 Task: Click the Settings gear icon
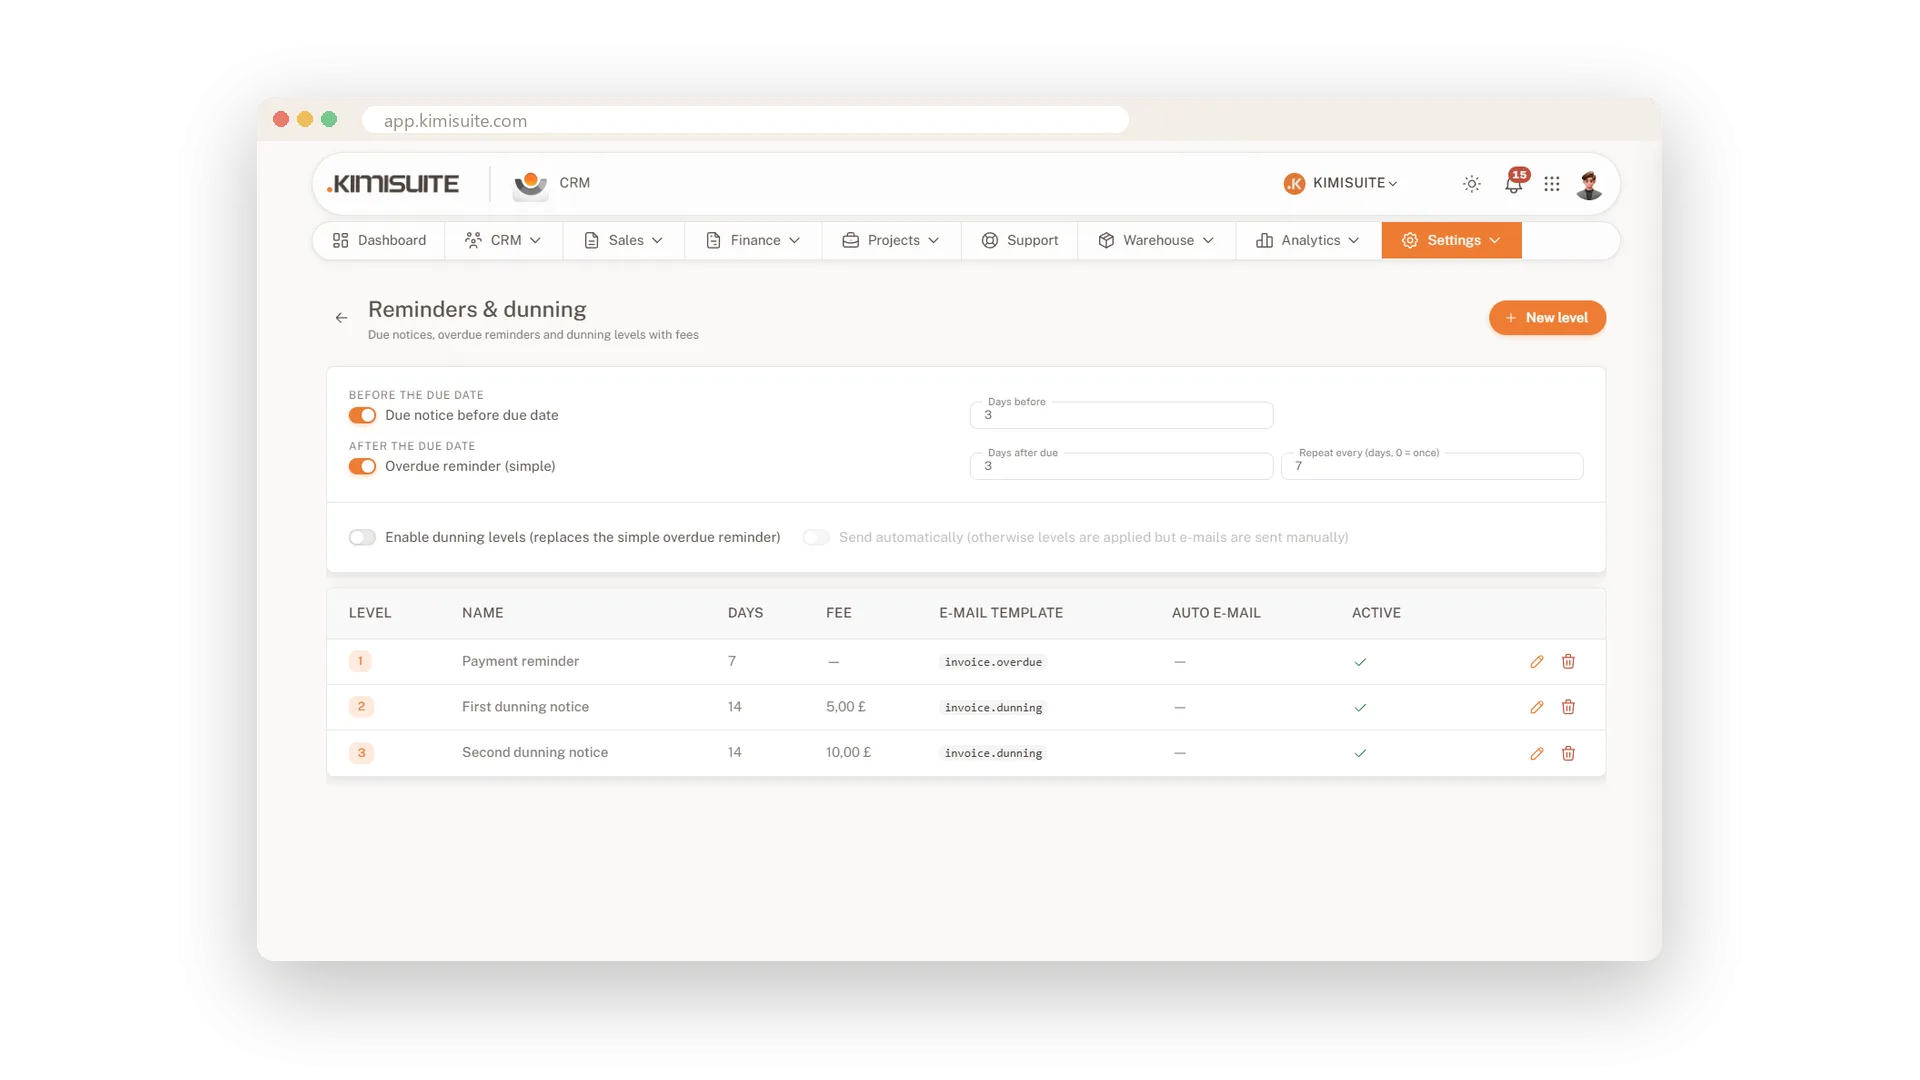[x=1409, y=240]
